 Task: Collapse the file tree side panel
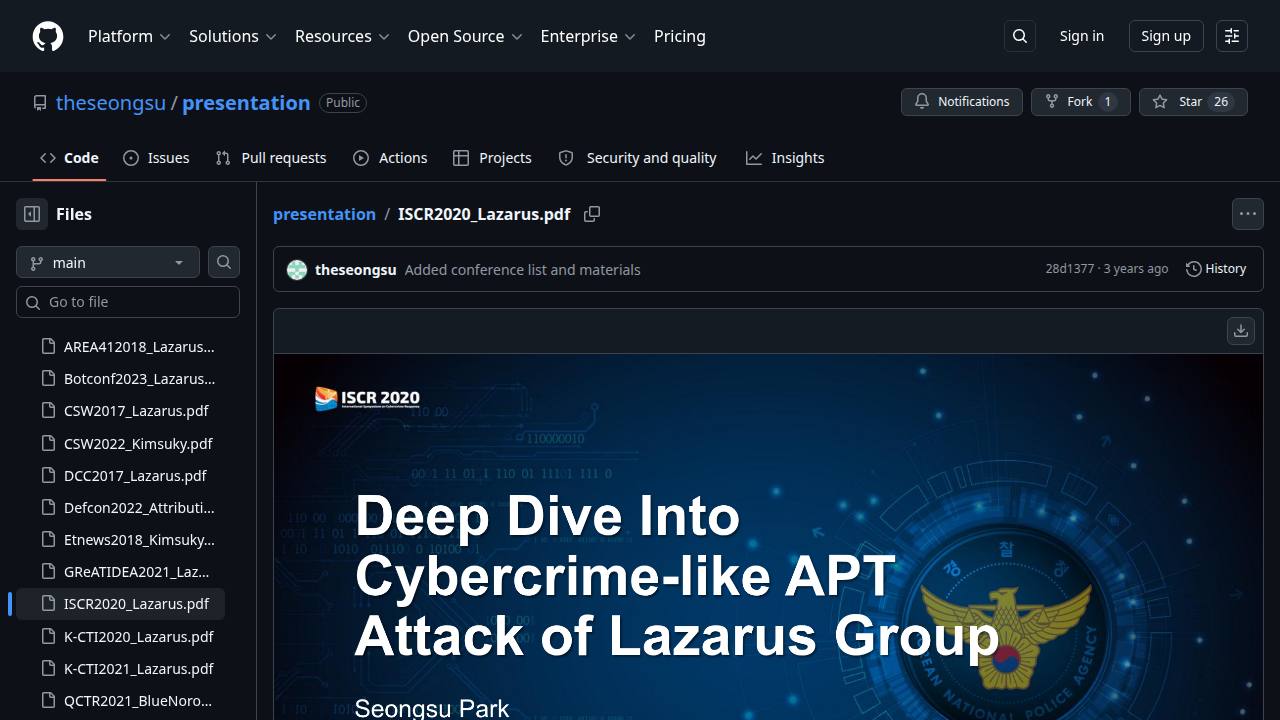(x=32, y=214)
